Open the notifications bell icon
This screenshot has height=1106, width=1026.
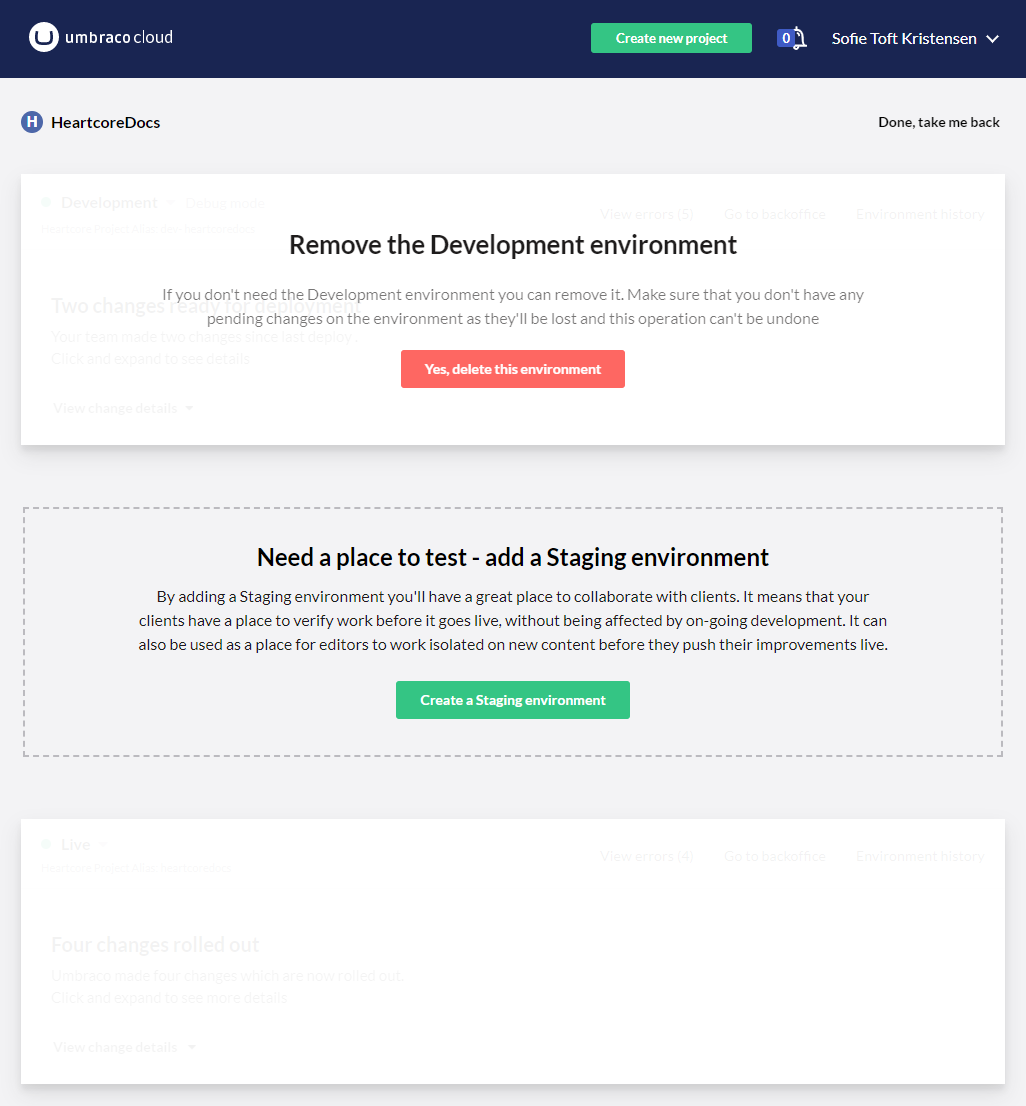click(x=800, y=39)
